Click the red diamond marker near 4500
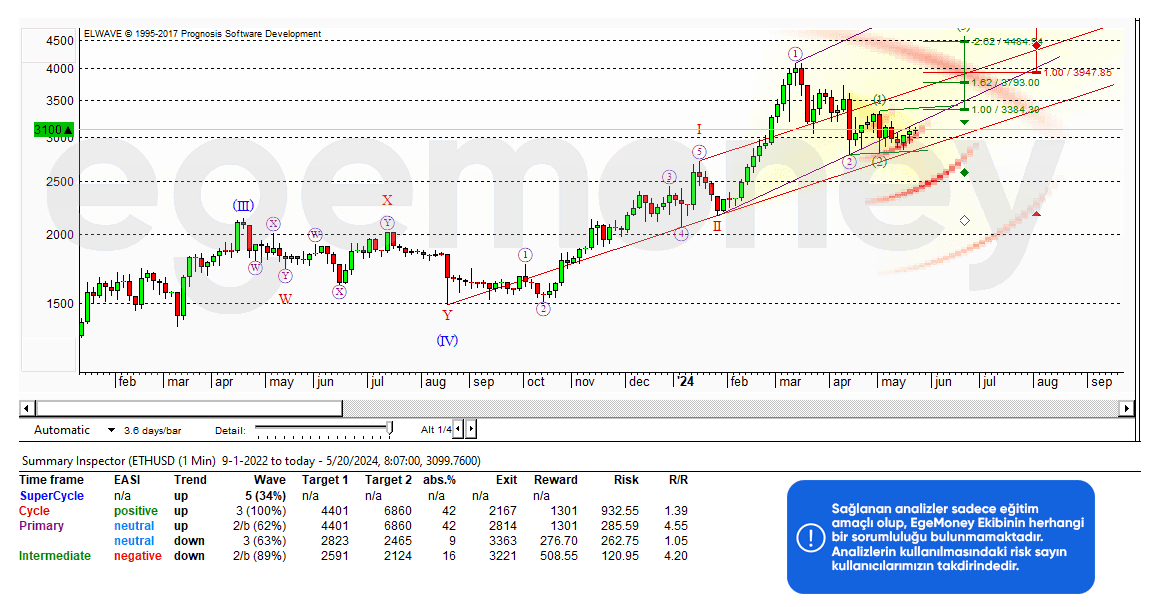This screenshot has height=607, width=1156. pyautogui.click(x=1037, y=45)
